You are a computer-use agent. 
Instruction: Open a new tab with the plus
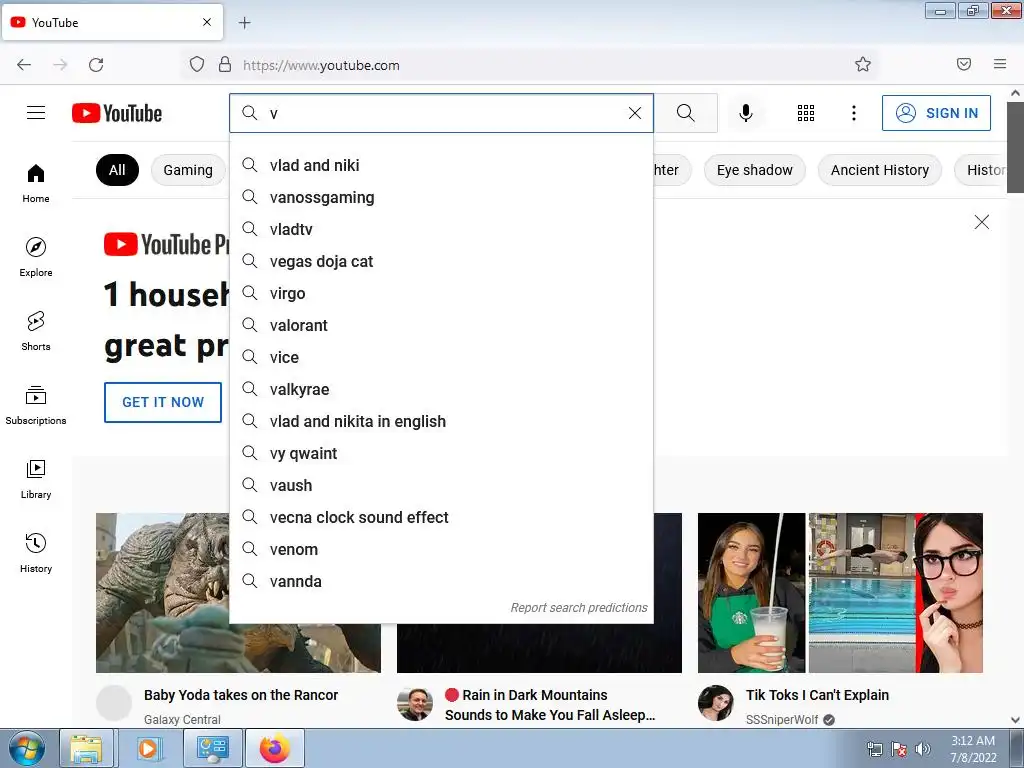244,23
